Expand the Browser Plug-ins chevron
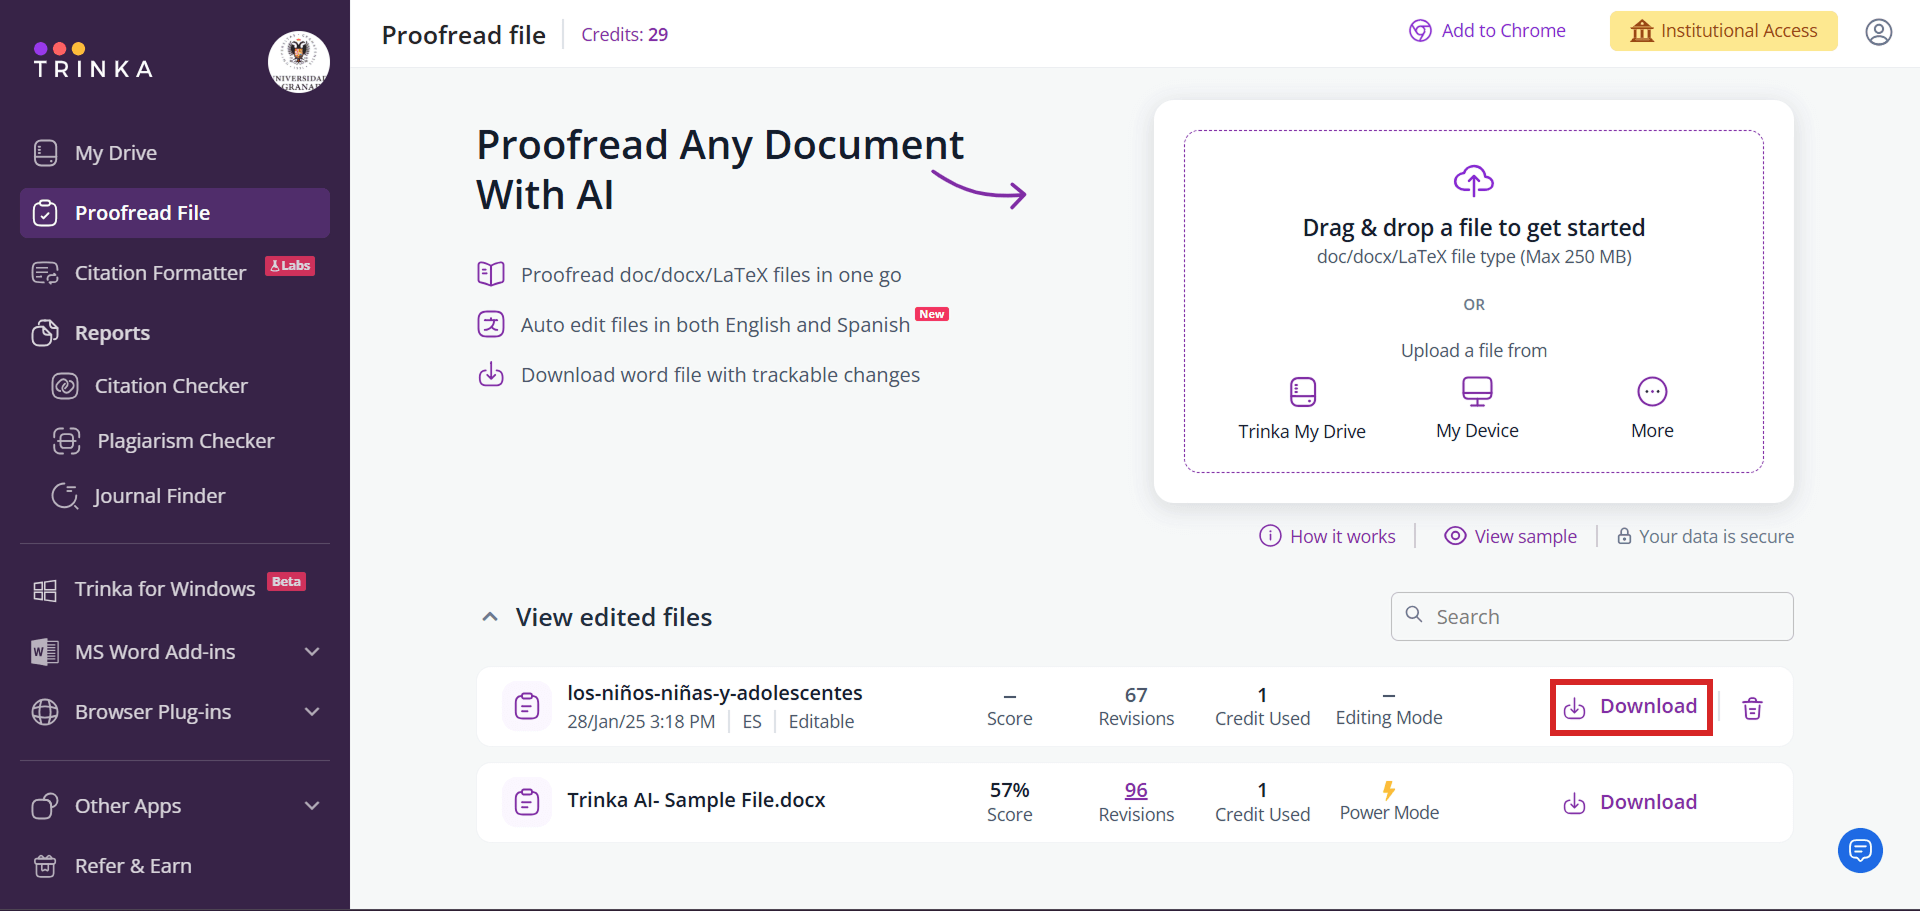The width and height of the screenshot is (1920, 911). click(312, 712)
